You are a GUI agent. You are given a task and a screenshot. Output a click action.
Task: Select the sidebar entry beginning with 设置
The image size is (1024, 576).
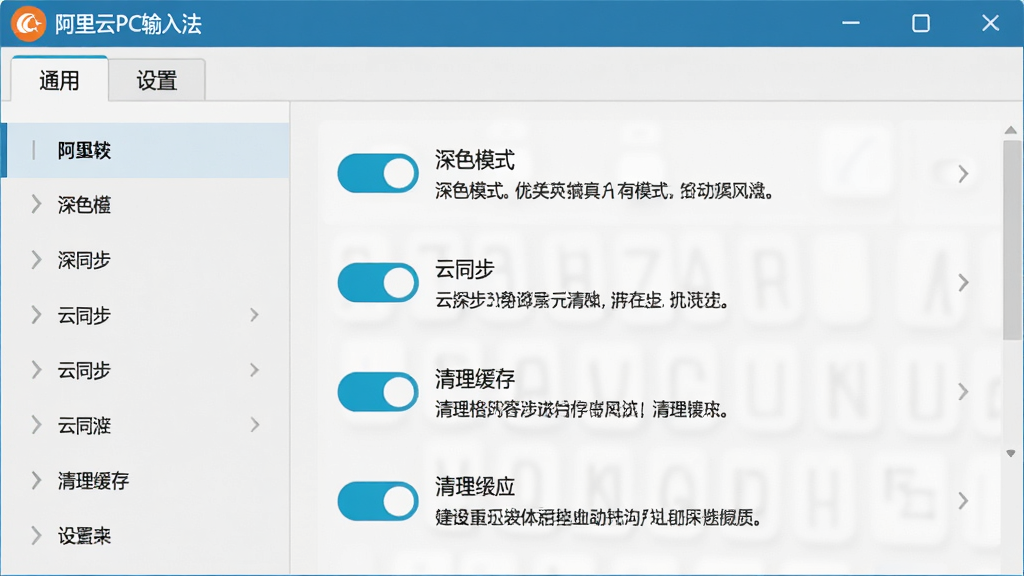coord(84,536)
